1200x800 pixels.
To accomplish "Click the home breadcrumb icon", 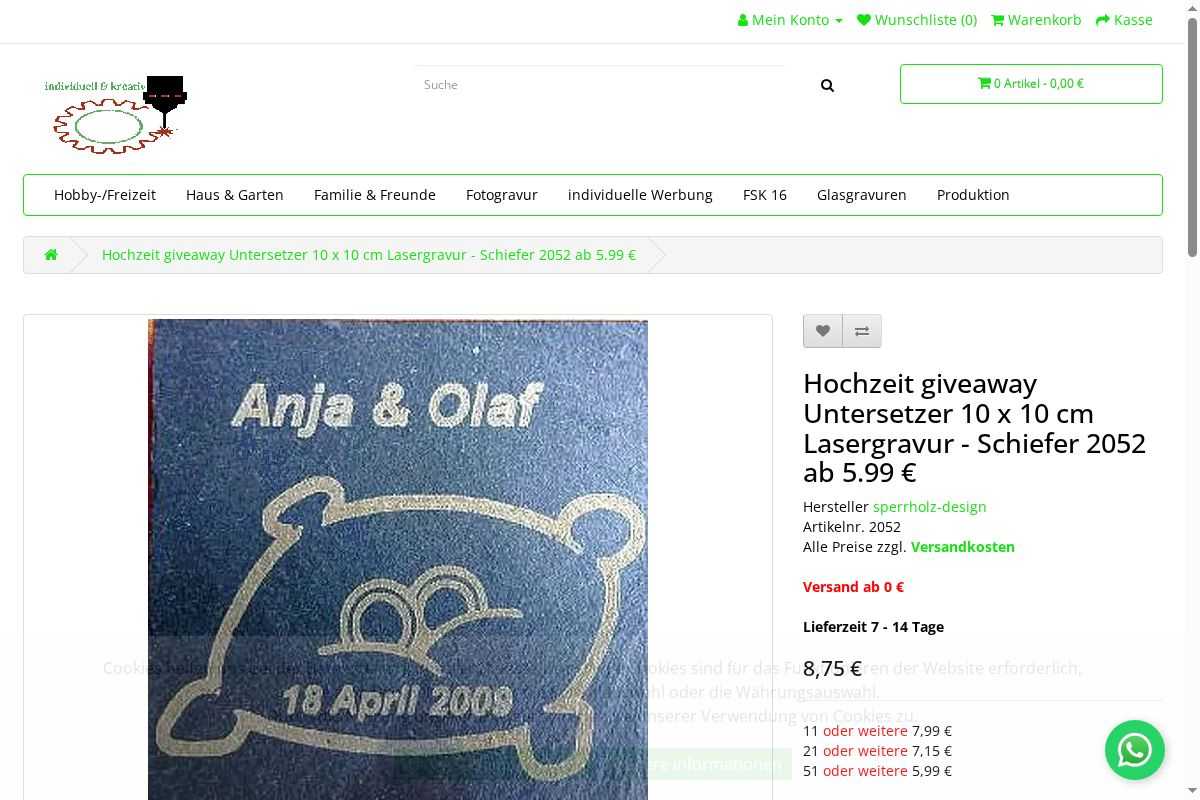I will [x=51, y=255].
